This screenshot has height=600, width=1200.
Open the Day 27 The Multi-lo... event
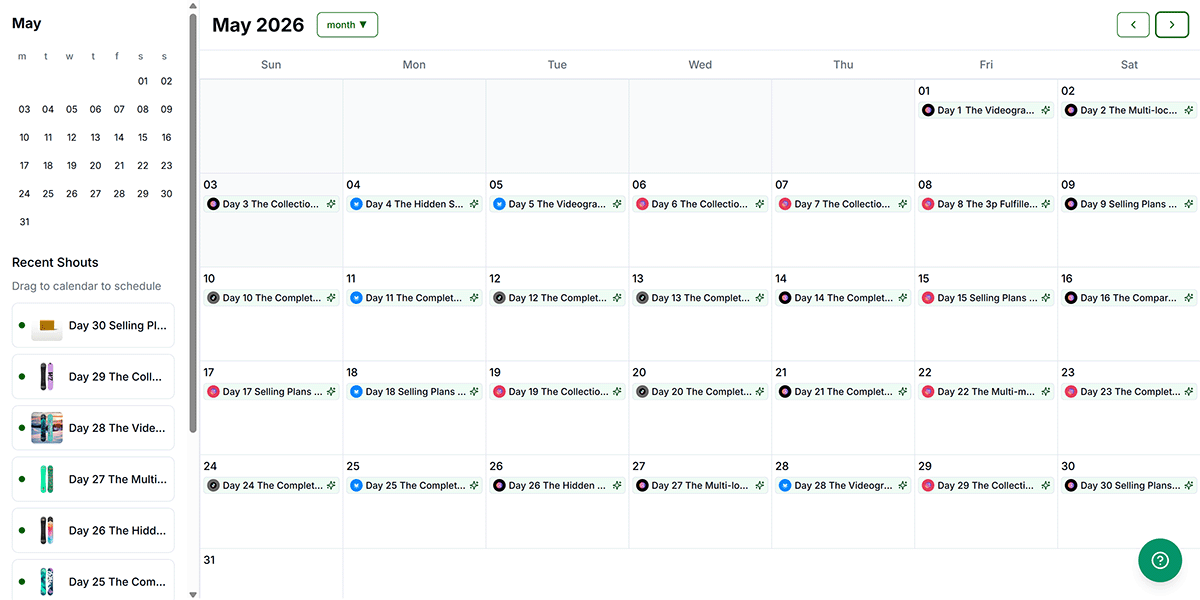click(700, 486)
